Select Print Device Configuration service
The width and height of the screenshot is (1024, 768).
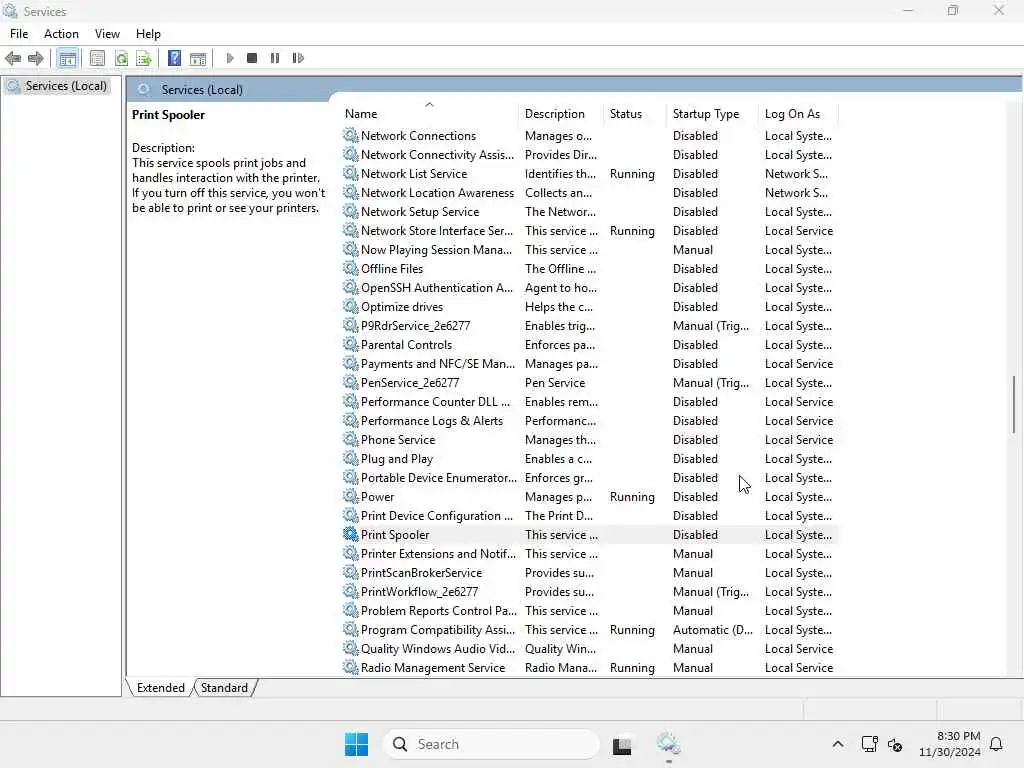point(589,515)
